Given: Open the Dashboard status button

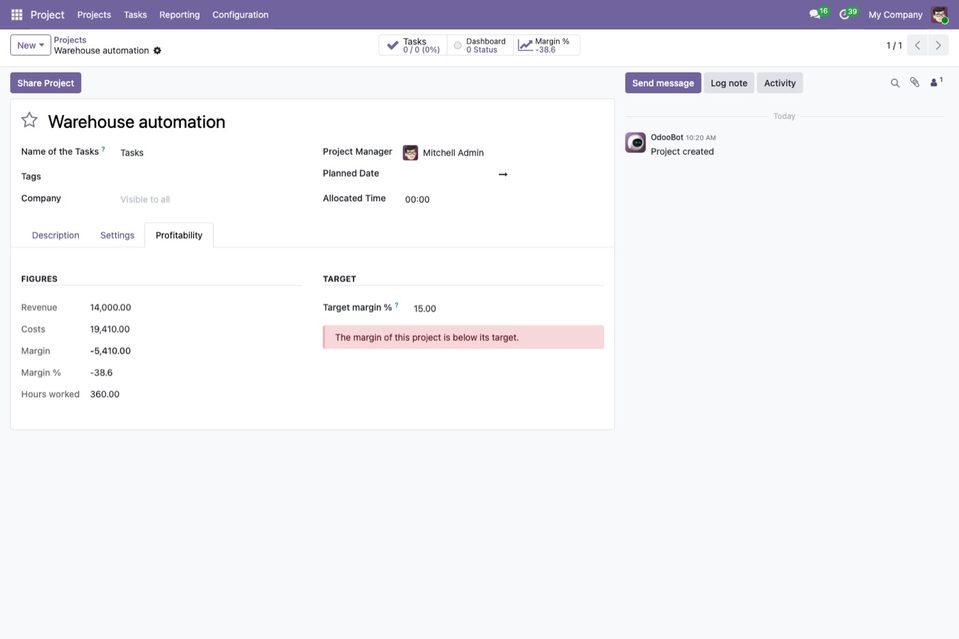Looking at the screenshot, I should [481, 45].
